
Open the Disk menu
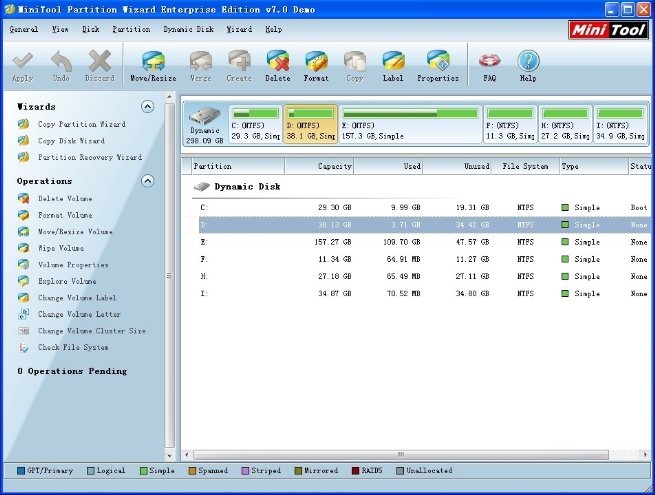click(91, 29)
